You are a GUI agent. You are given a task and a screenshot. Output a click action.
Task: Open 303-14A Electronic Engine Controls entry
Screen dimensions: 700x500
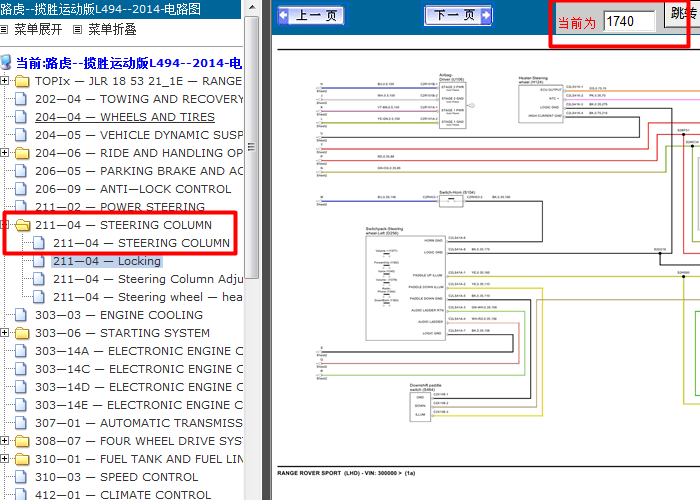point(139,351)
